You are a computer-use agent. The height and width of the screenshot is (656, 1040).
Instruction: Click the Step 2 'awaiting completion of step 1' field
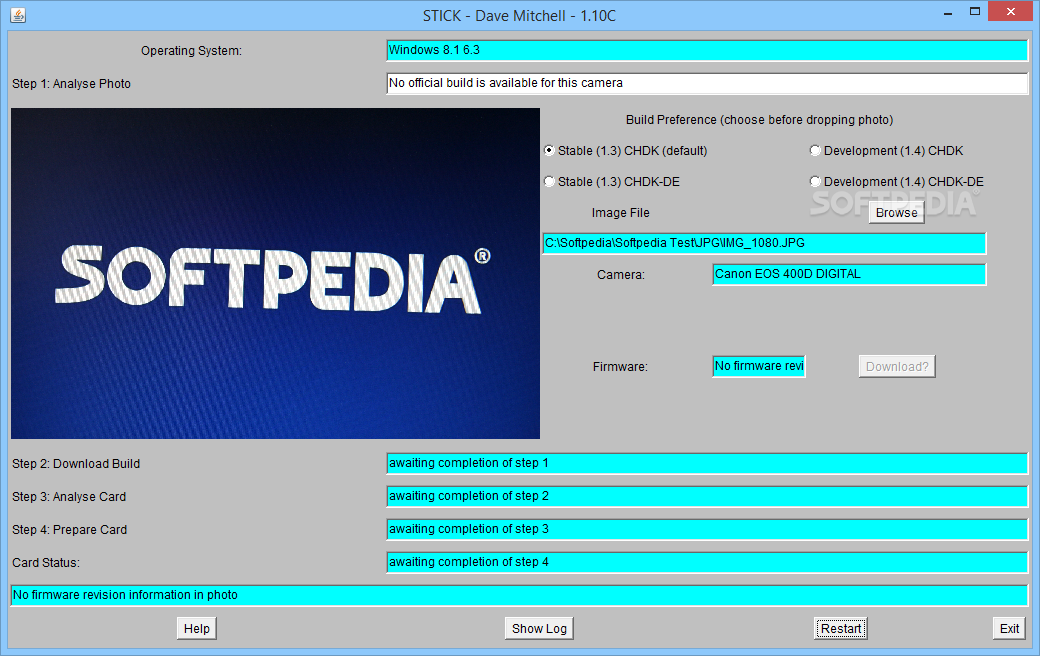[x=707, y=464]
